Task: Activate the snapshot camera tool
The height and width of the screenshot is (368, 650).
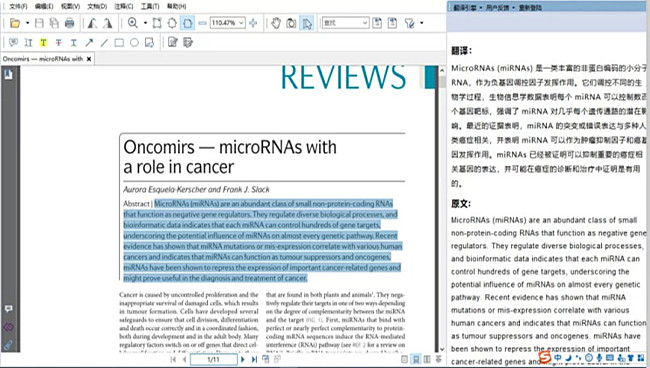Action: point(291,23)
